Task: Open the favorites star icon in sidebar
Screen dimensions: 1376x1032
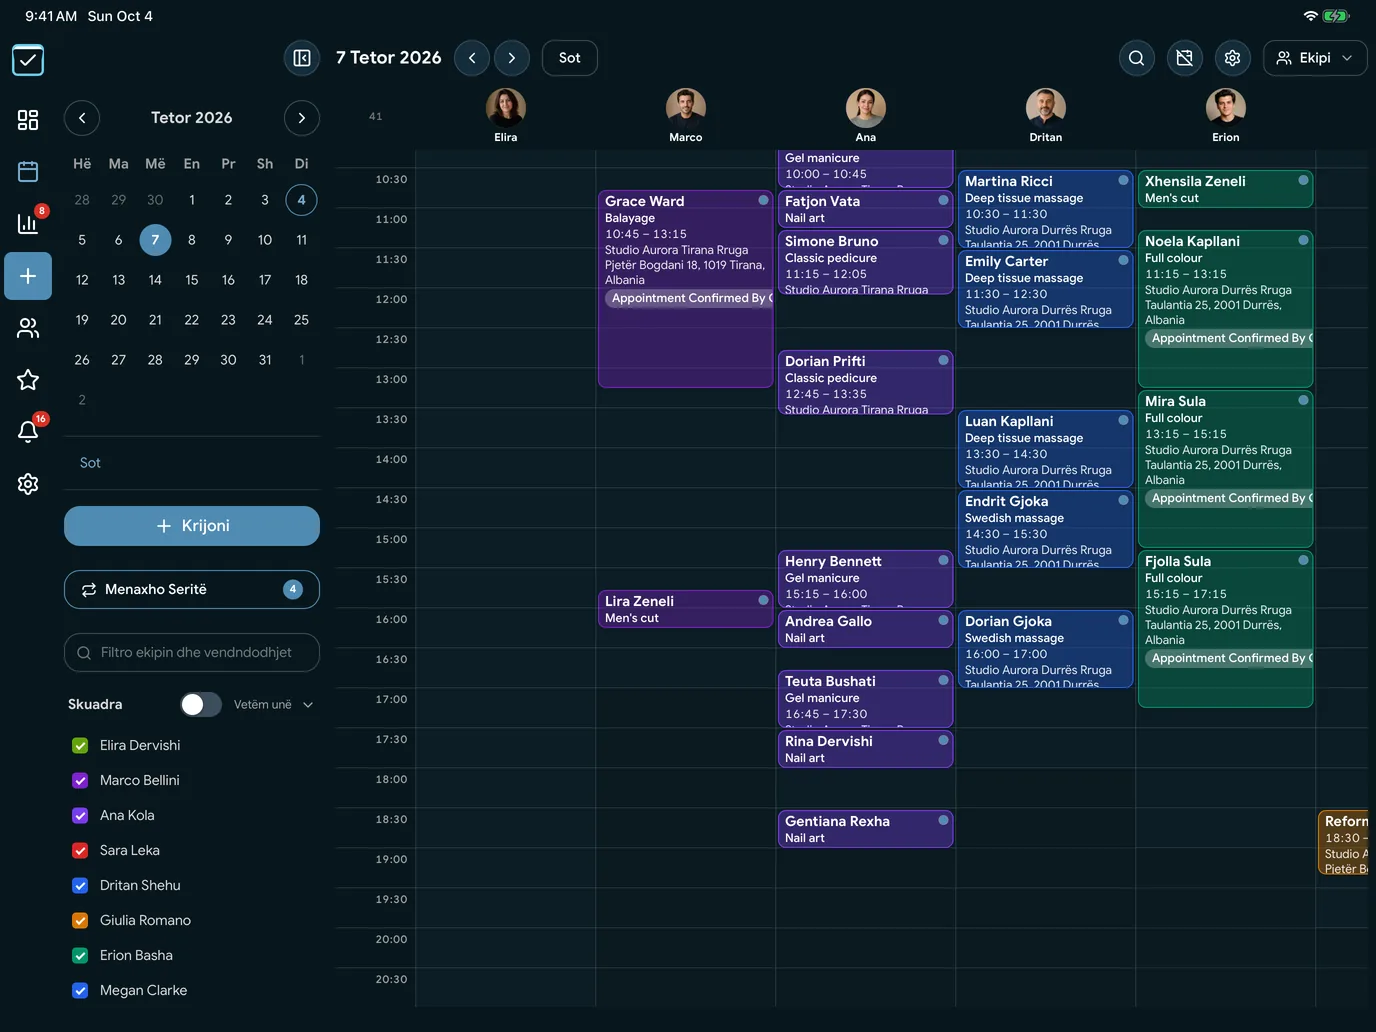Action: pyautogui.click(x=28, y=380)
